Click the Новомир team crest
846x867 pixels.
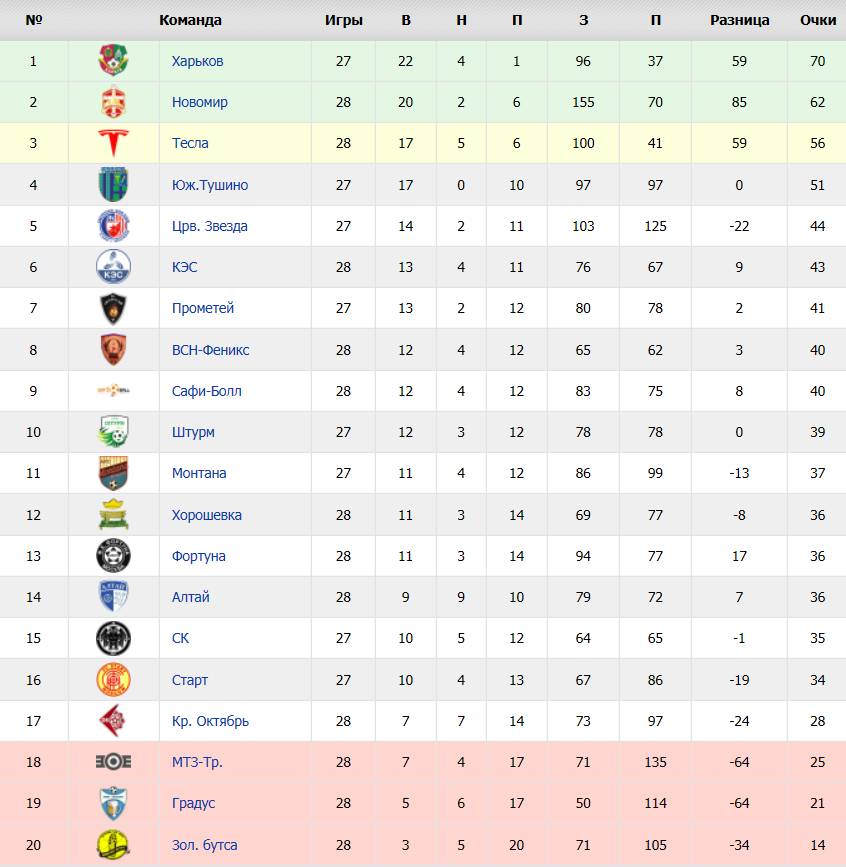[x=113, y=102]
